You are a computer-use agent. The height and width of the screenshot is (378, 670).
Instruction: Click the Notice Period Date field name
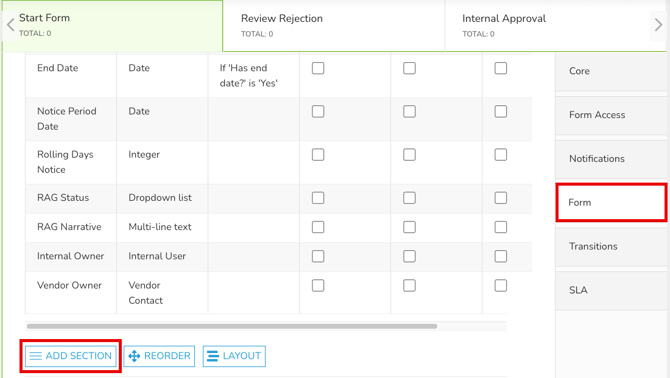(x=67, y=119)
